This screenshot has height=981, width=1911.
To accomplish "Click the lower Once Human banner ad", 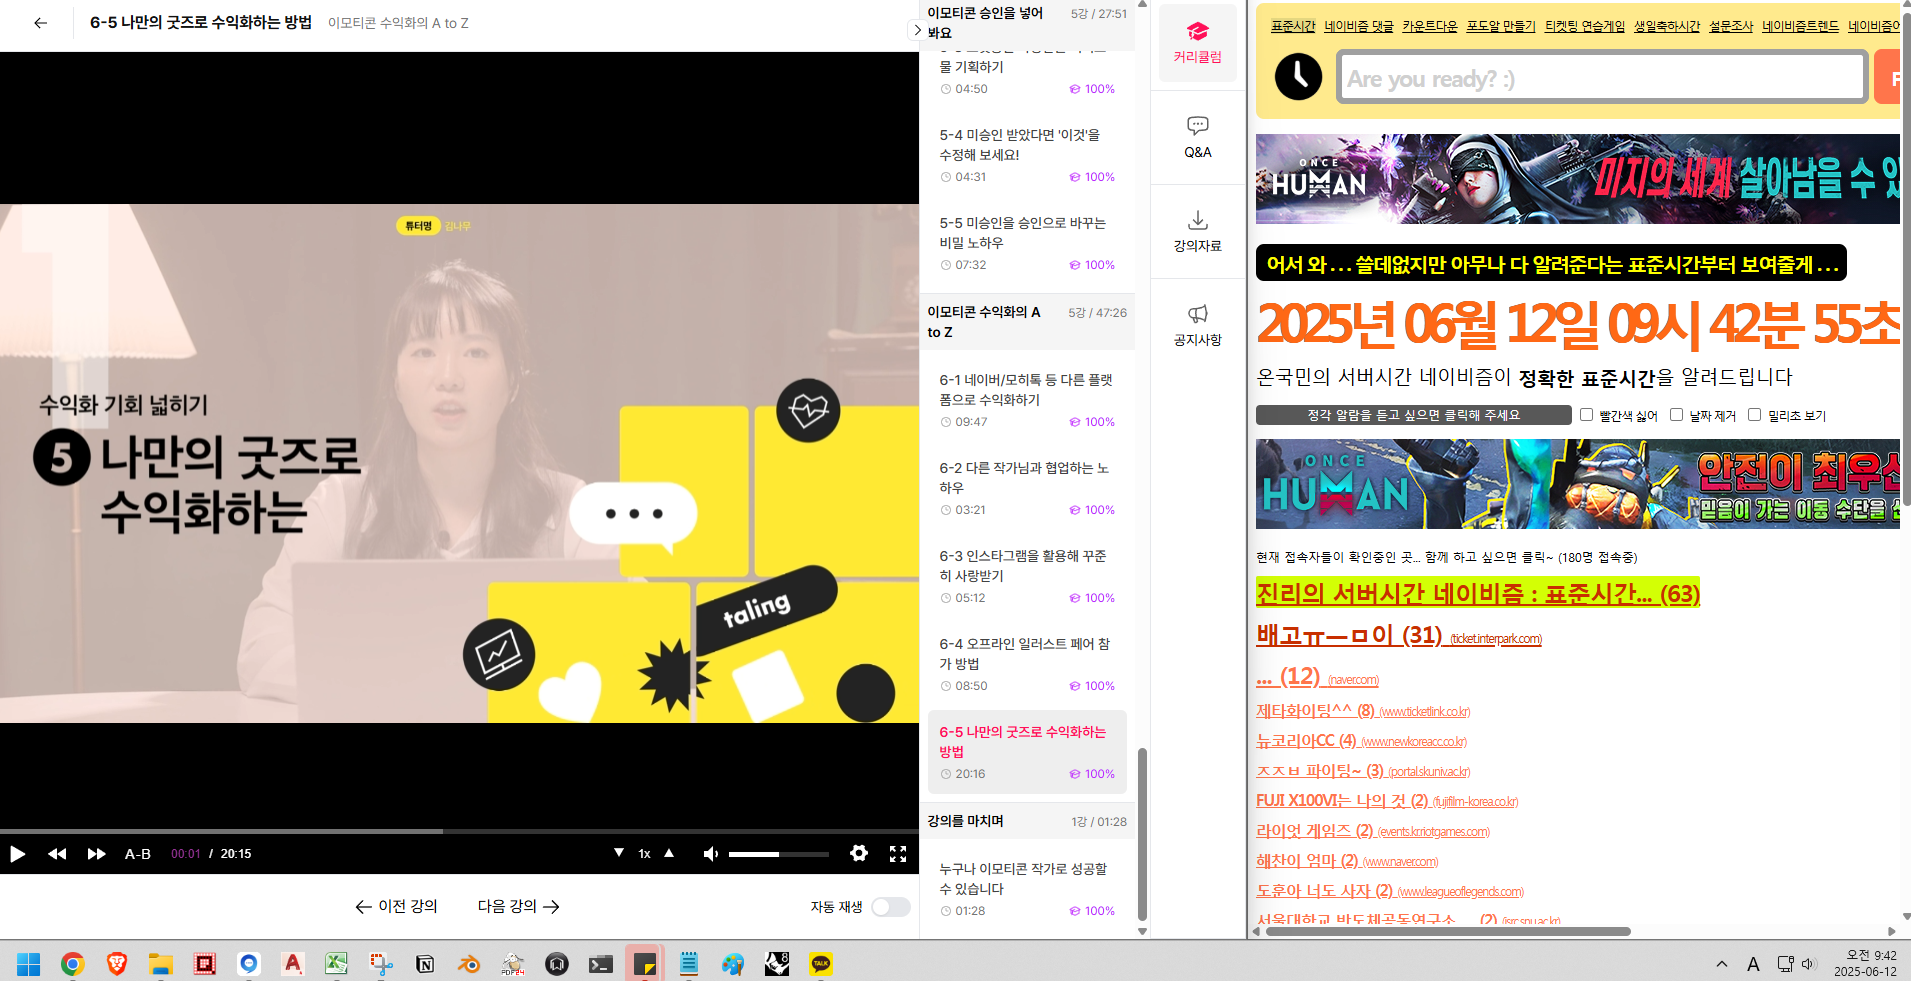I will [1578, 484].
